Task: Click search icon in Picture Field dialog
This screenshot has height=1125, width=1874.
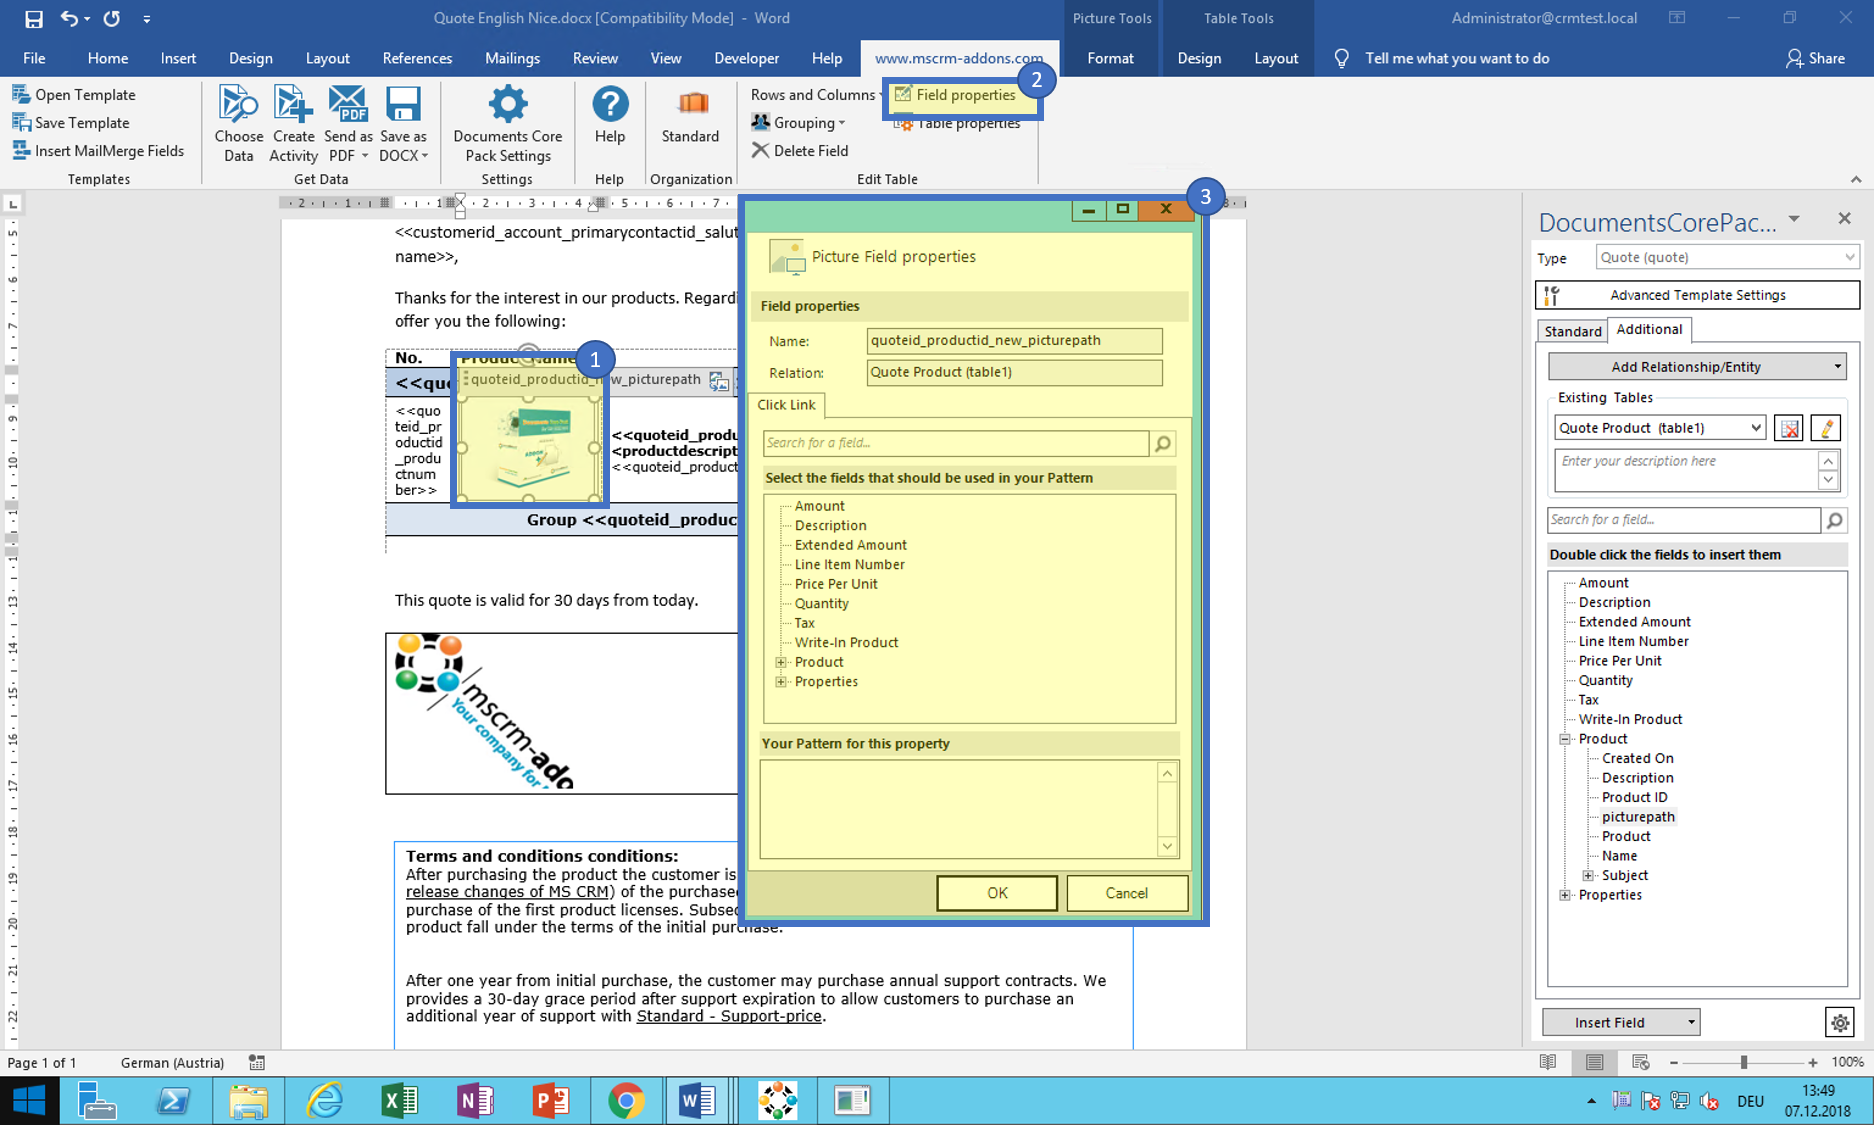Action: click(1163, 443)
